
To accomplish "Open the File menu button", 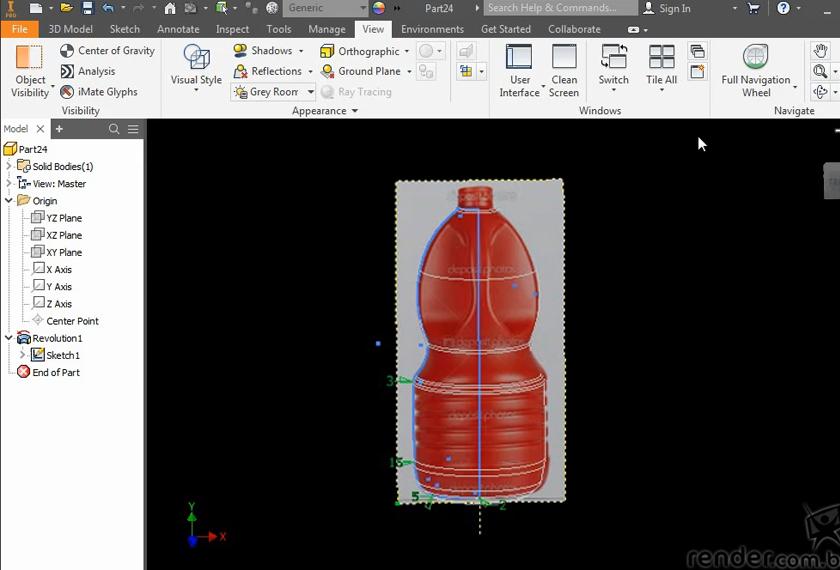I will pos(19,29).
